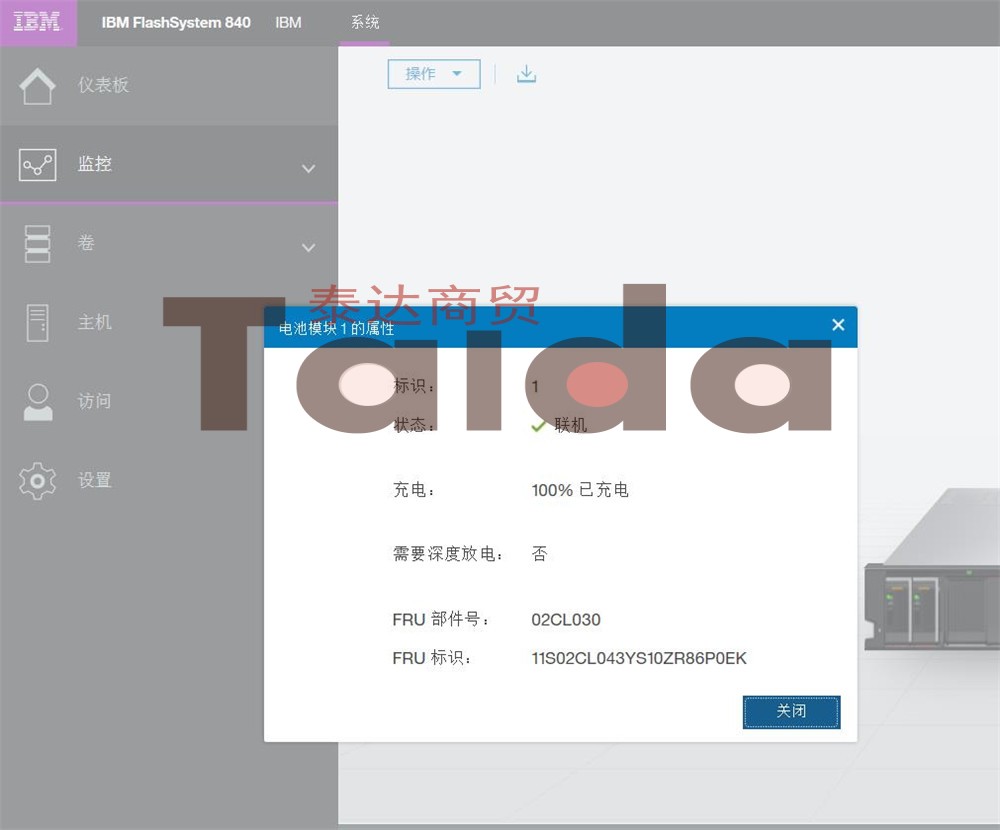Viewport: 1000px width, 830px height.
Task: Switch to the 系统 tab
Action: pyautogui.click(x=365, y=23)
